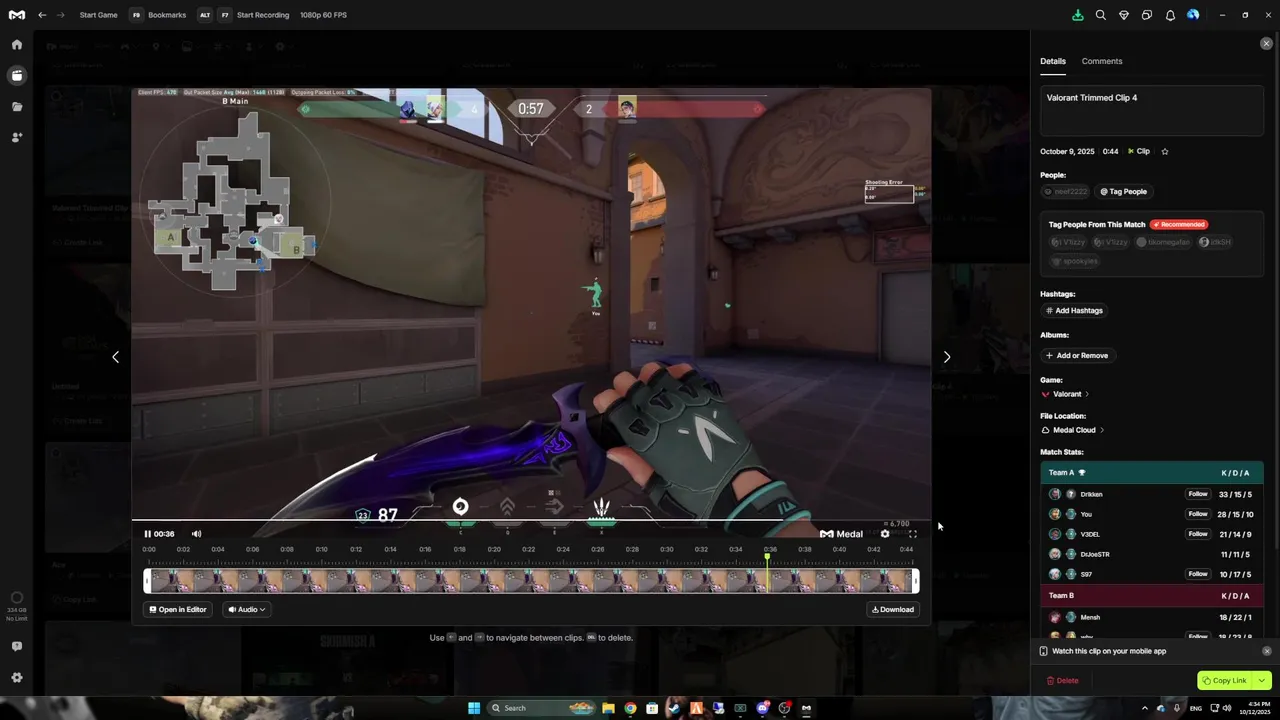Click the green download icon in top bar

(x=1077, y=15)
